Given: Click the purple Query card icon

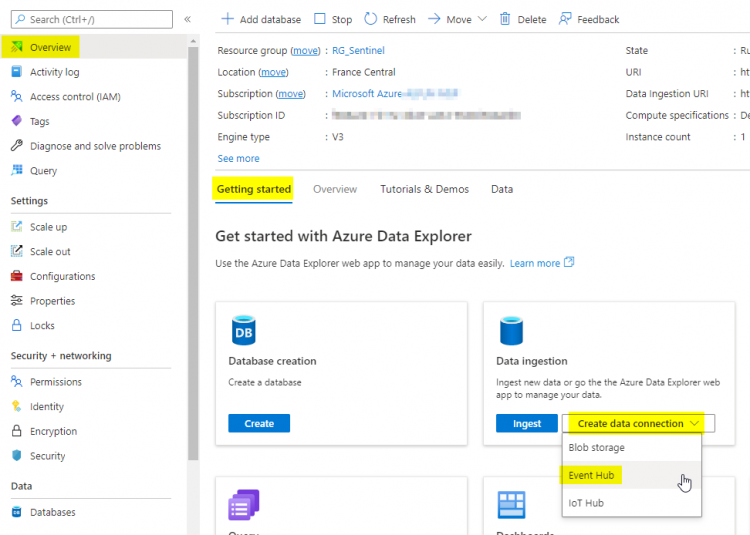Looking at the screenshot, I should 244,504.
